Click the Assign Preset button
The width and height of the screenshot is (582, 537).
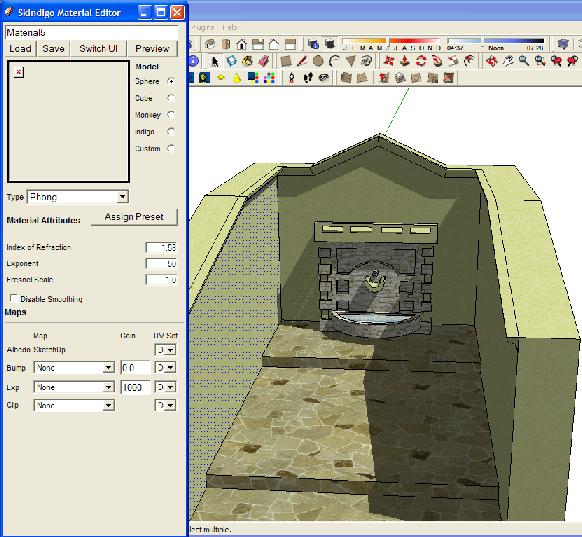[134, 217]
